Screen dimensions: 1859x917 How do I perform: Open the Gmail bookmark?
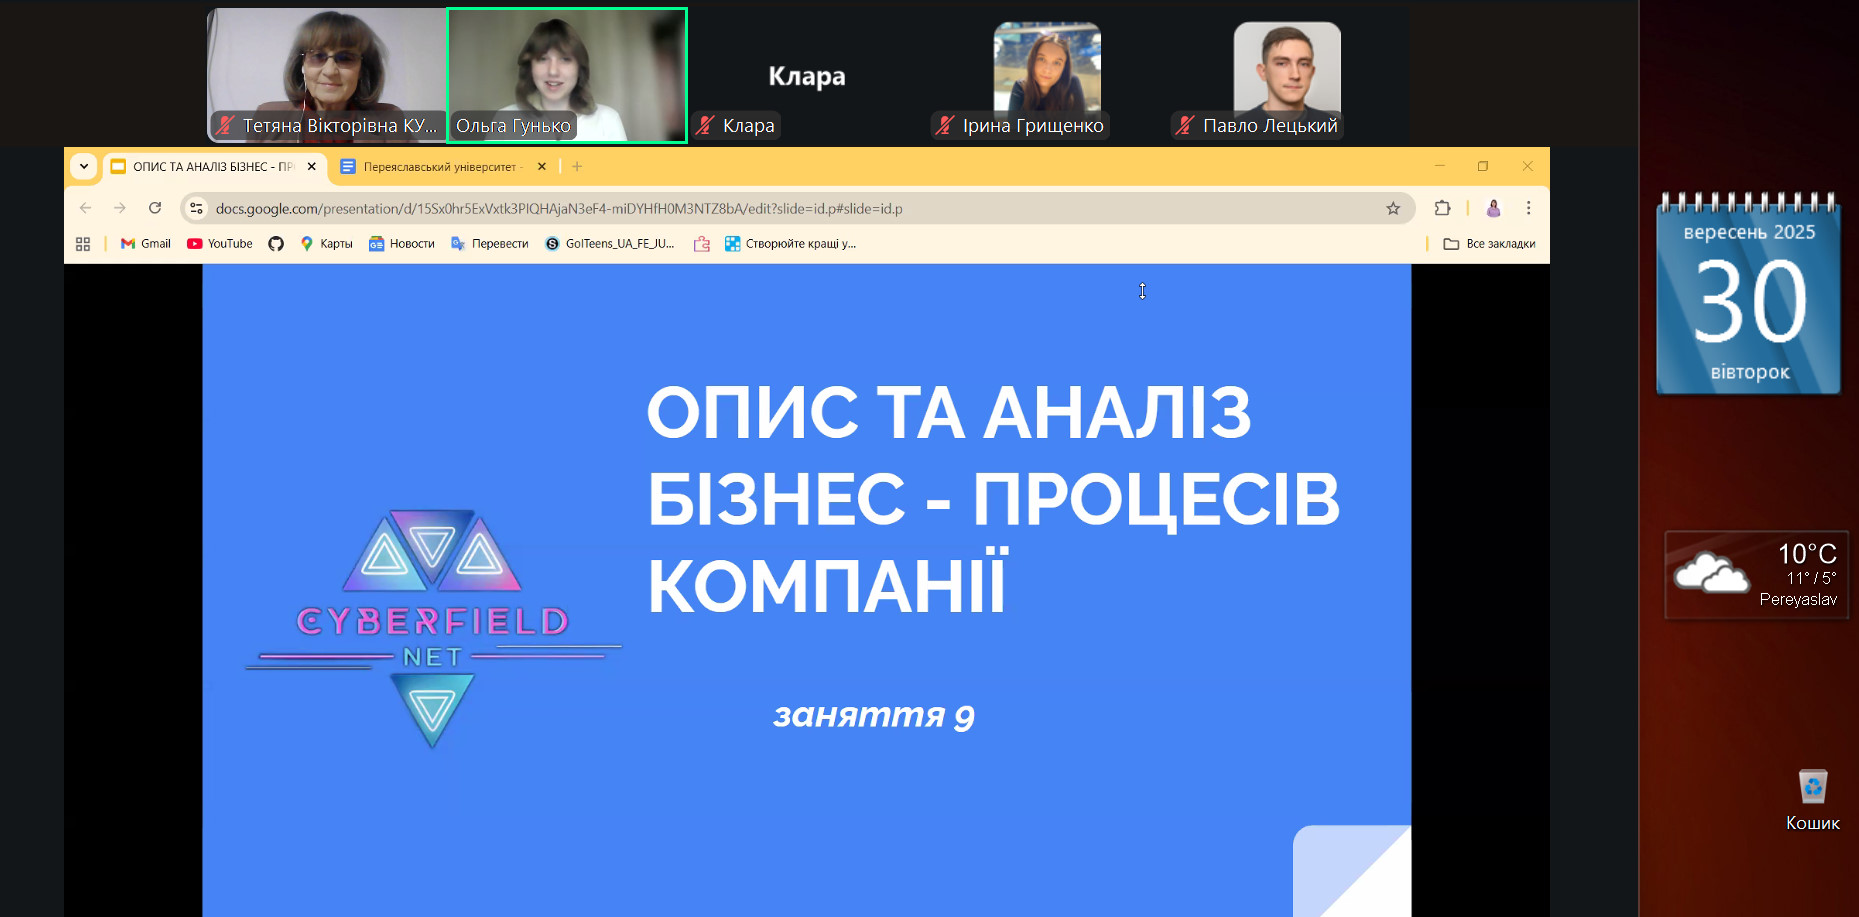point(146,244)
